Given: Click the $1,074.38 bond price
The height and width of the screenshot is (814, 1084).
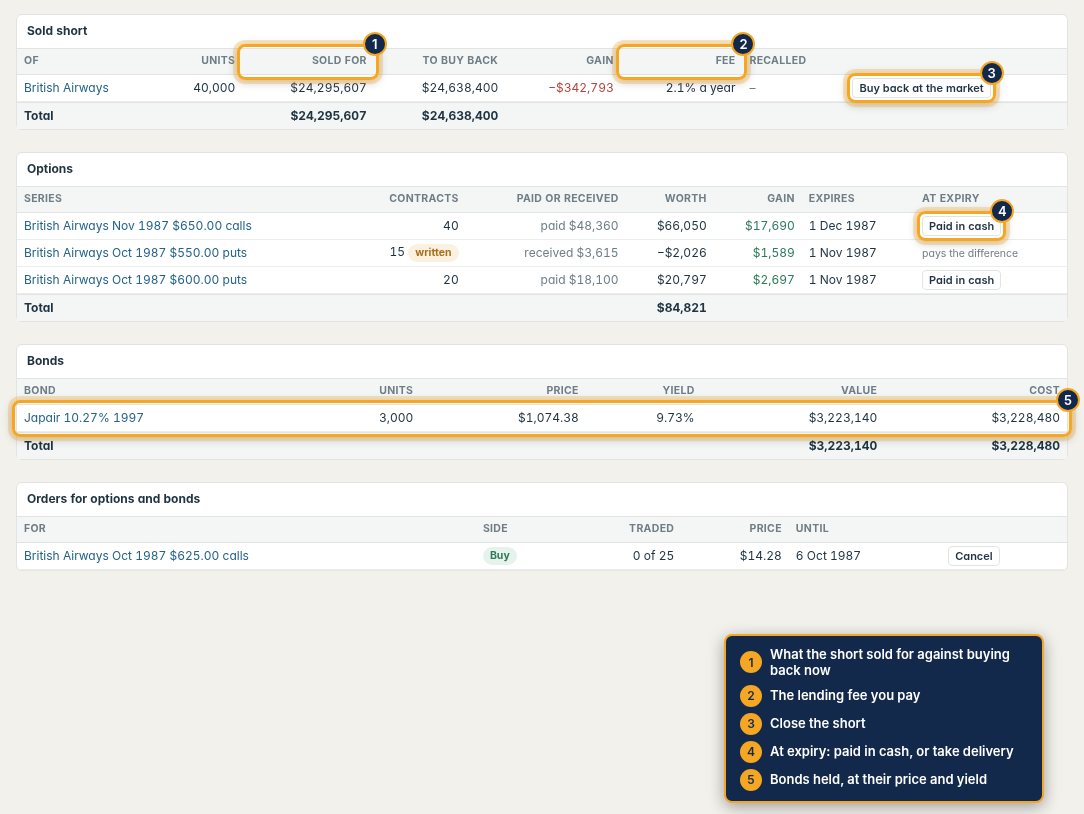Looking at the screenshot, I should click(x=548, y=418).
